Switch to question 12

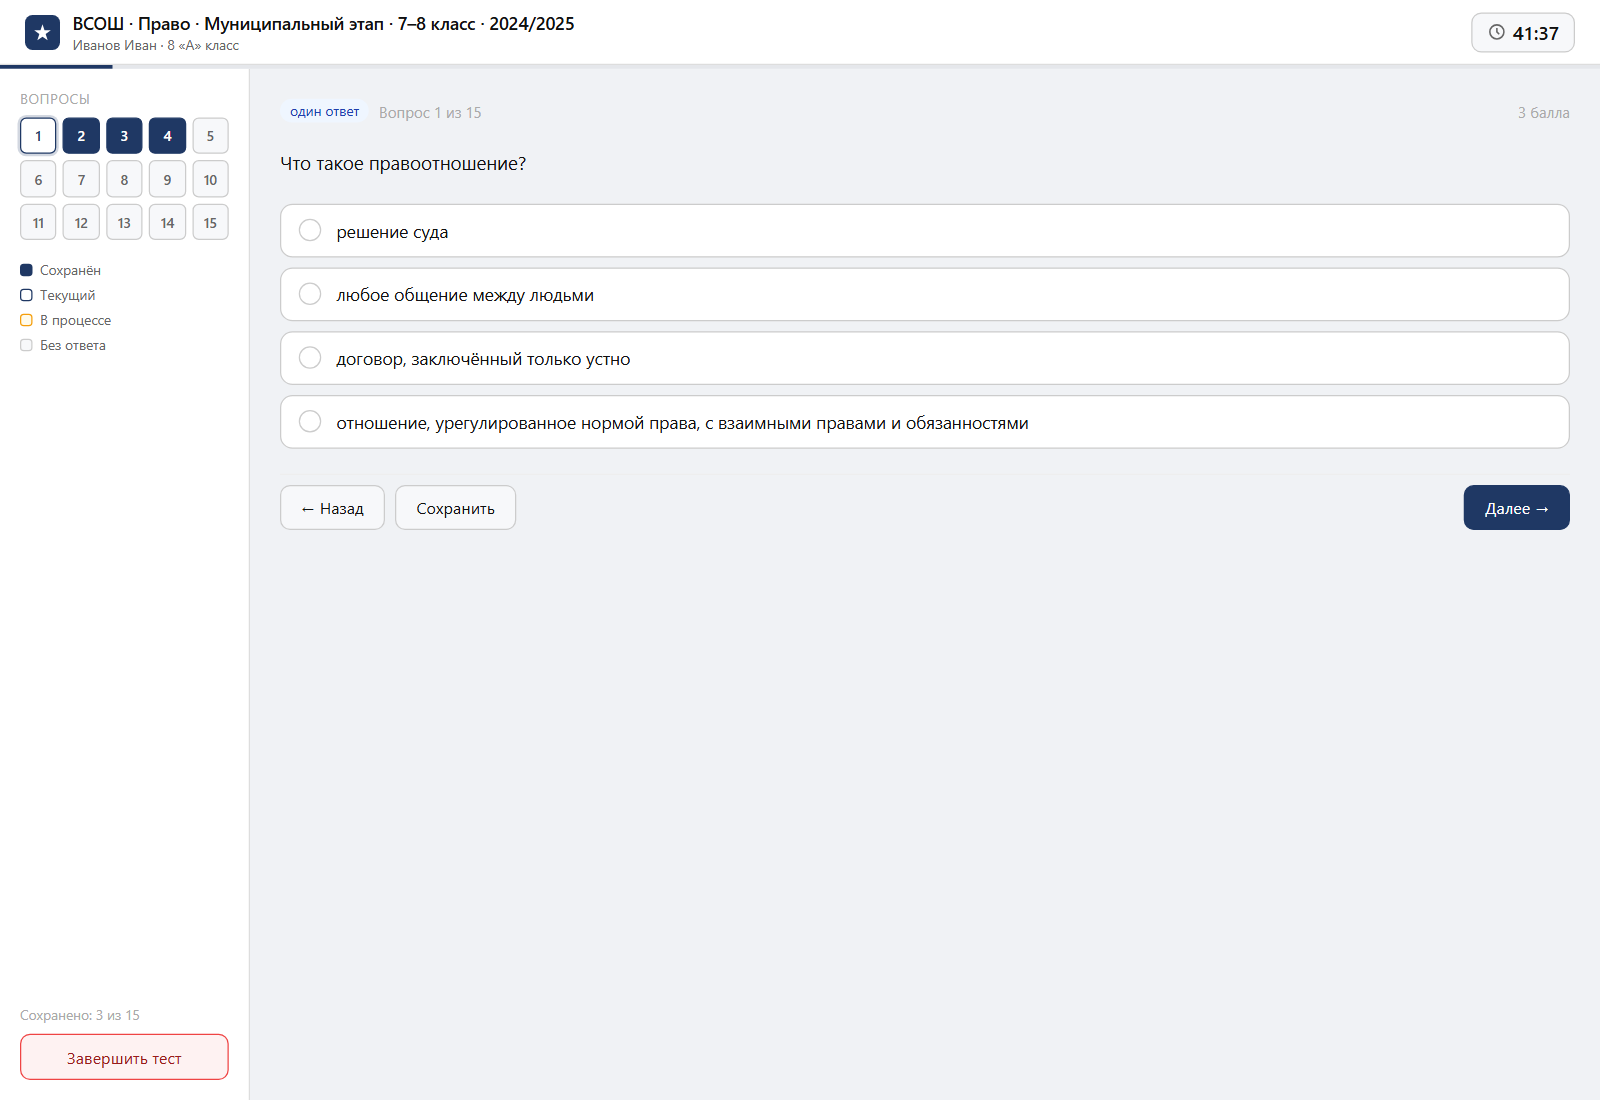point(81,222)
